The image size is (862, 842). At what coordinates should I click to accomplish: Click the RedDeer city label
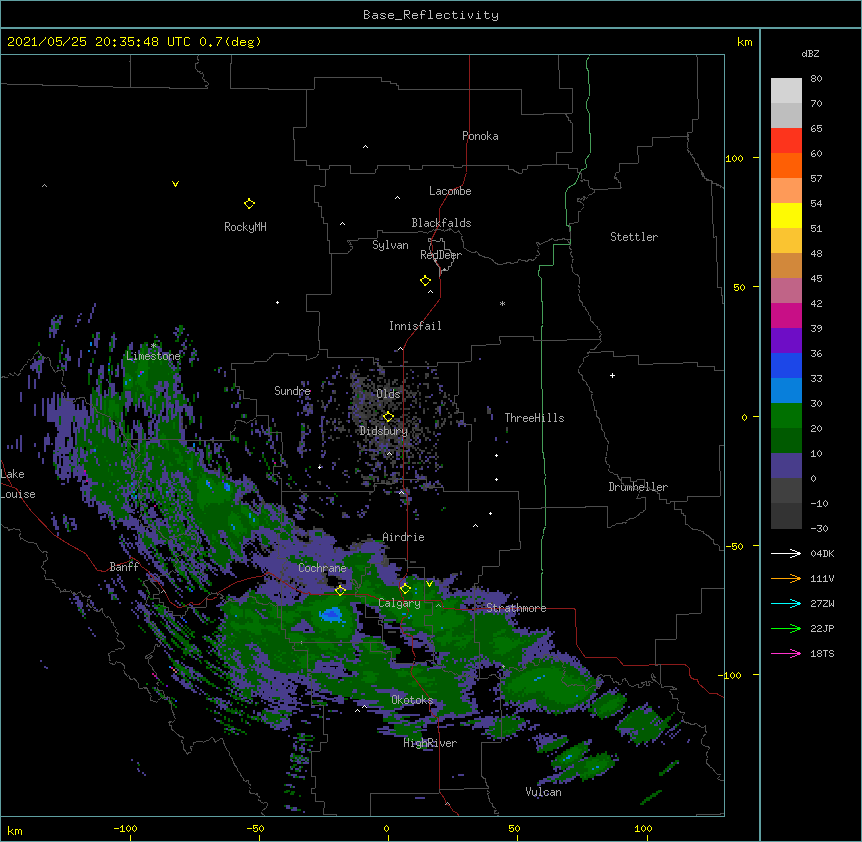[441, 255]
